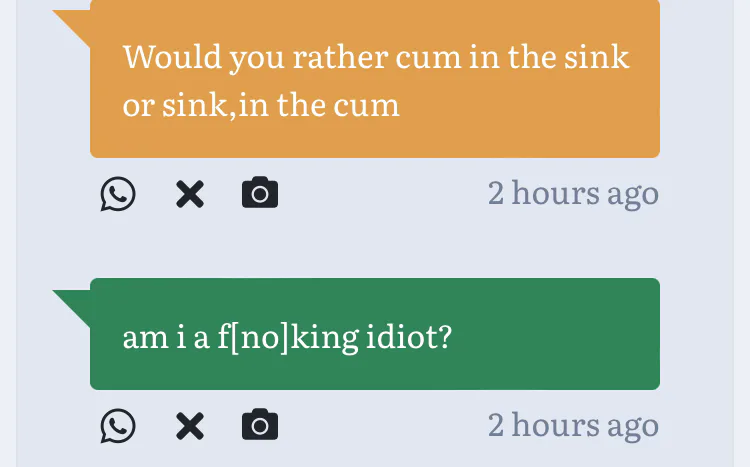Click the gray gap between the two messages
The height and width of the screenshot is (467, 750).
(375, 245)
